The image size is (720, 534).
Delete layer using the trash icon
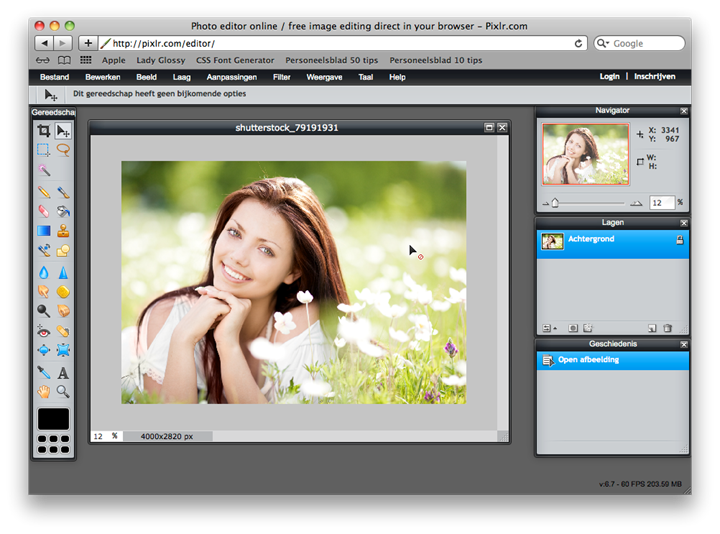pos(668,328)
